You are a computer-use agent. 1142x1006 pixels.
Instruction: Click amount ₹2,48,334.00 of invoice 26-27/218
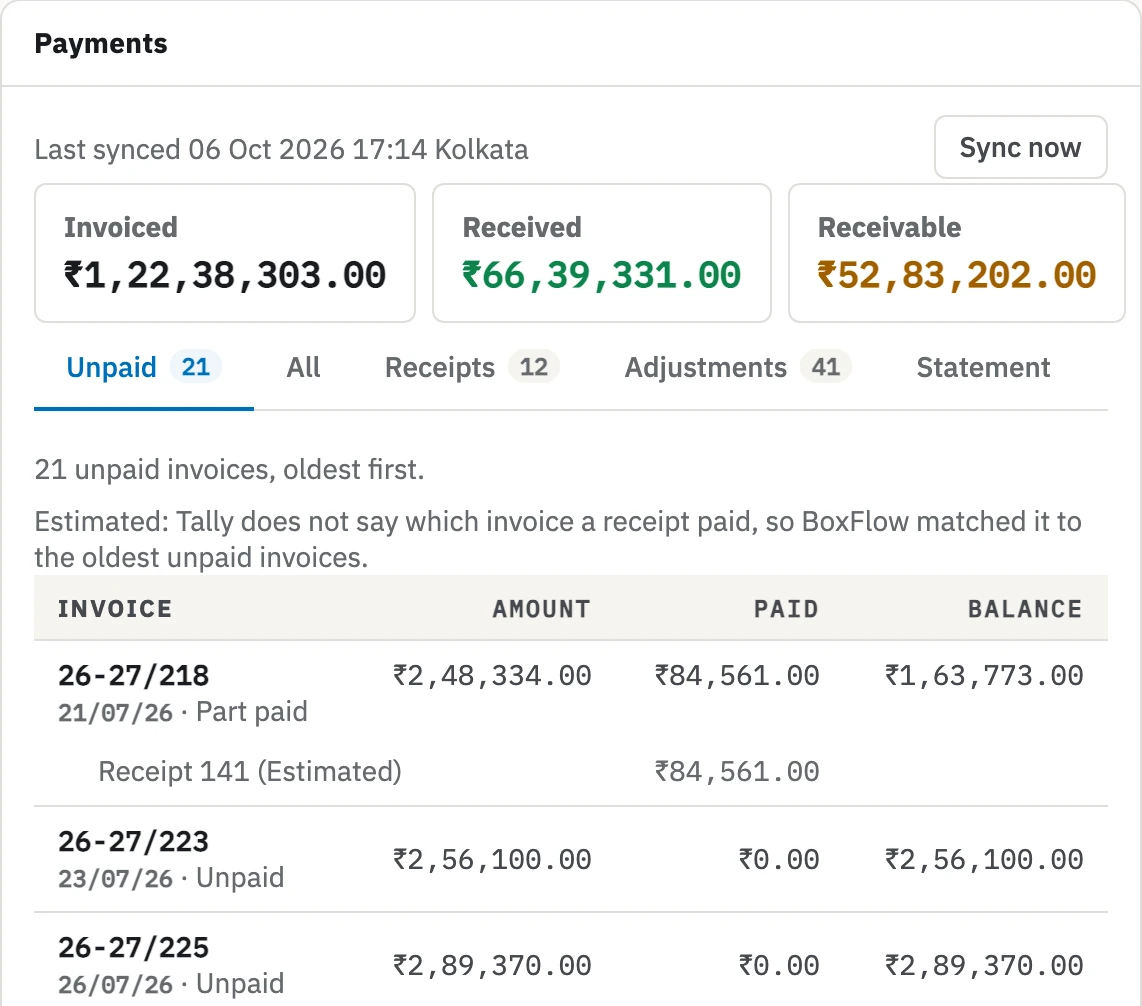492,676
